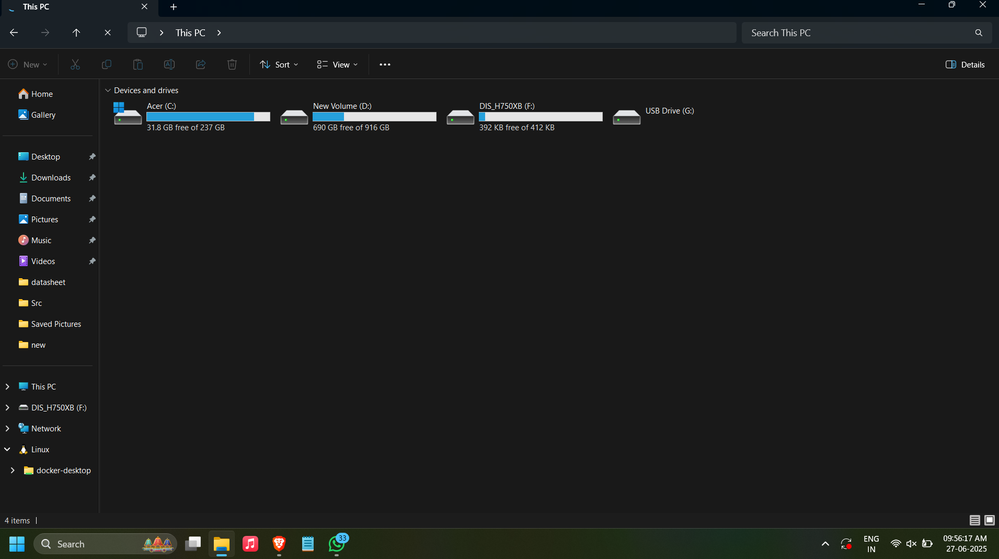The height and width of the screenshot is (559, 999).
Task: Toggle the Details pane
Action: coord(965,64)
